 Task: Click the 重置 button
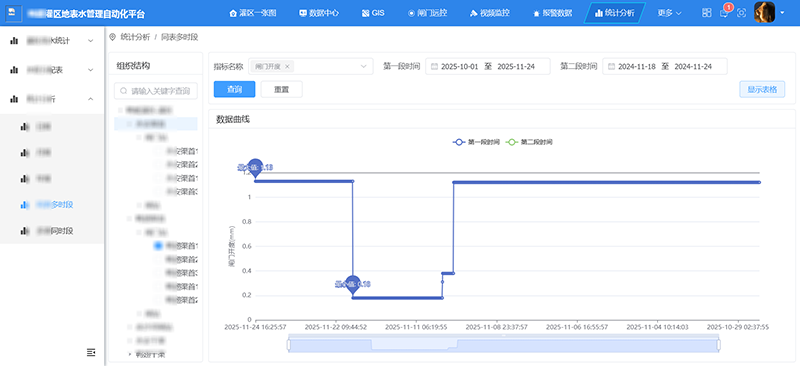coord(281,89)
